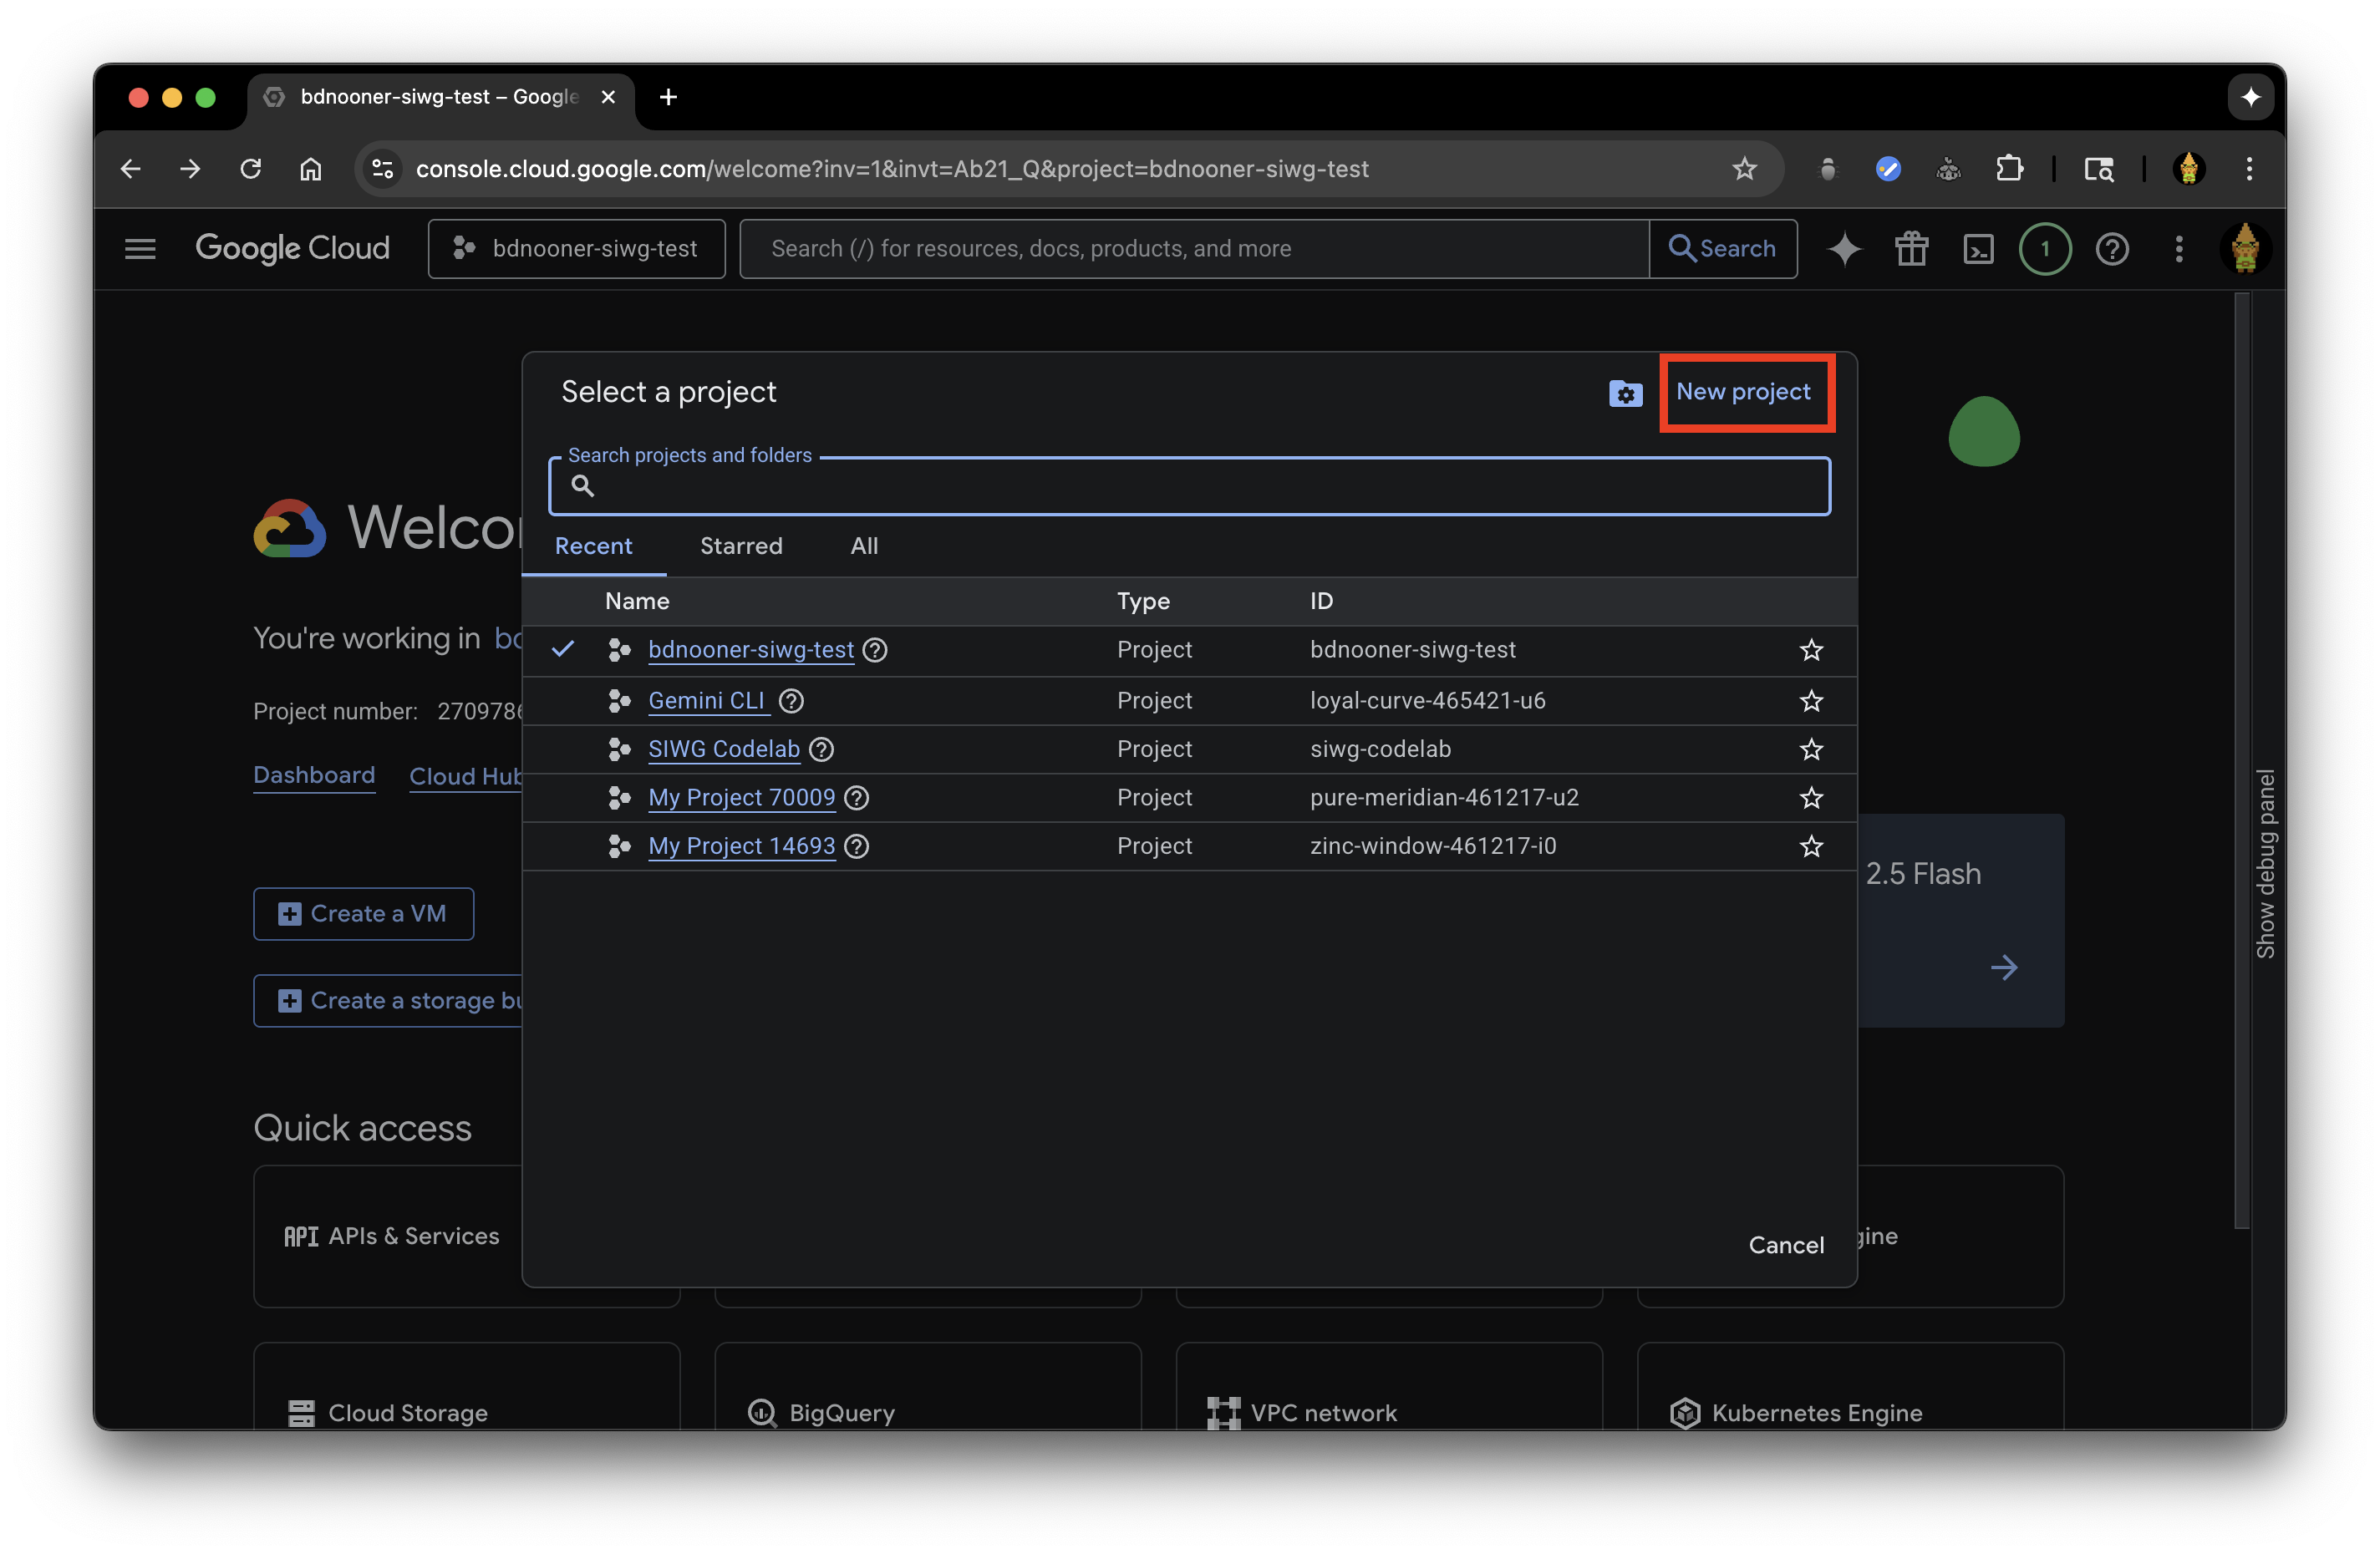Screen dimensions: 2380x1554
Task: Click the page vertical scrollbar
Action: point(2242,760)
